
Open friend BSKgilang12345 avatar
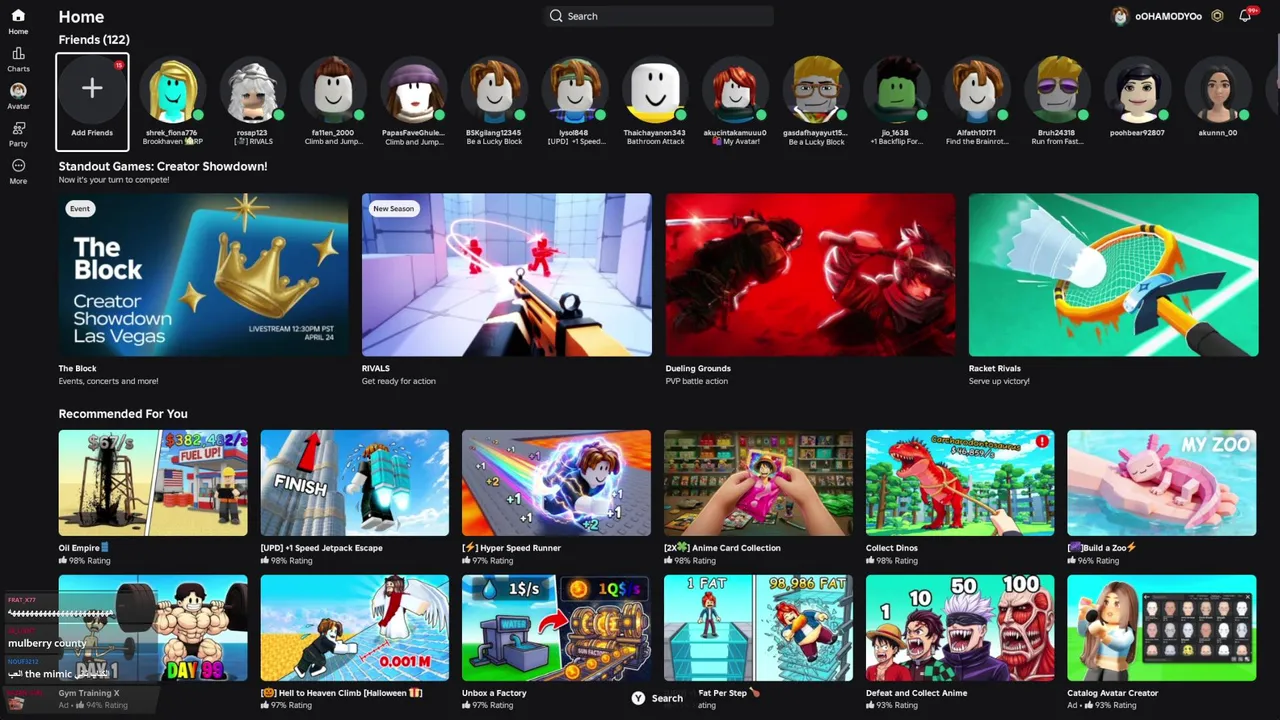coord(494,89)
